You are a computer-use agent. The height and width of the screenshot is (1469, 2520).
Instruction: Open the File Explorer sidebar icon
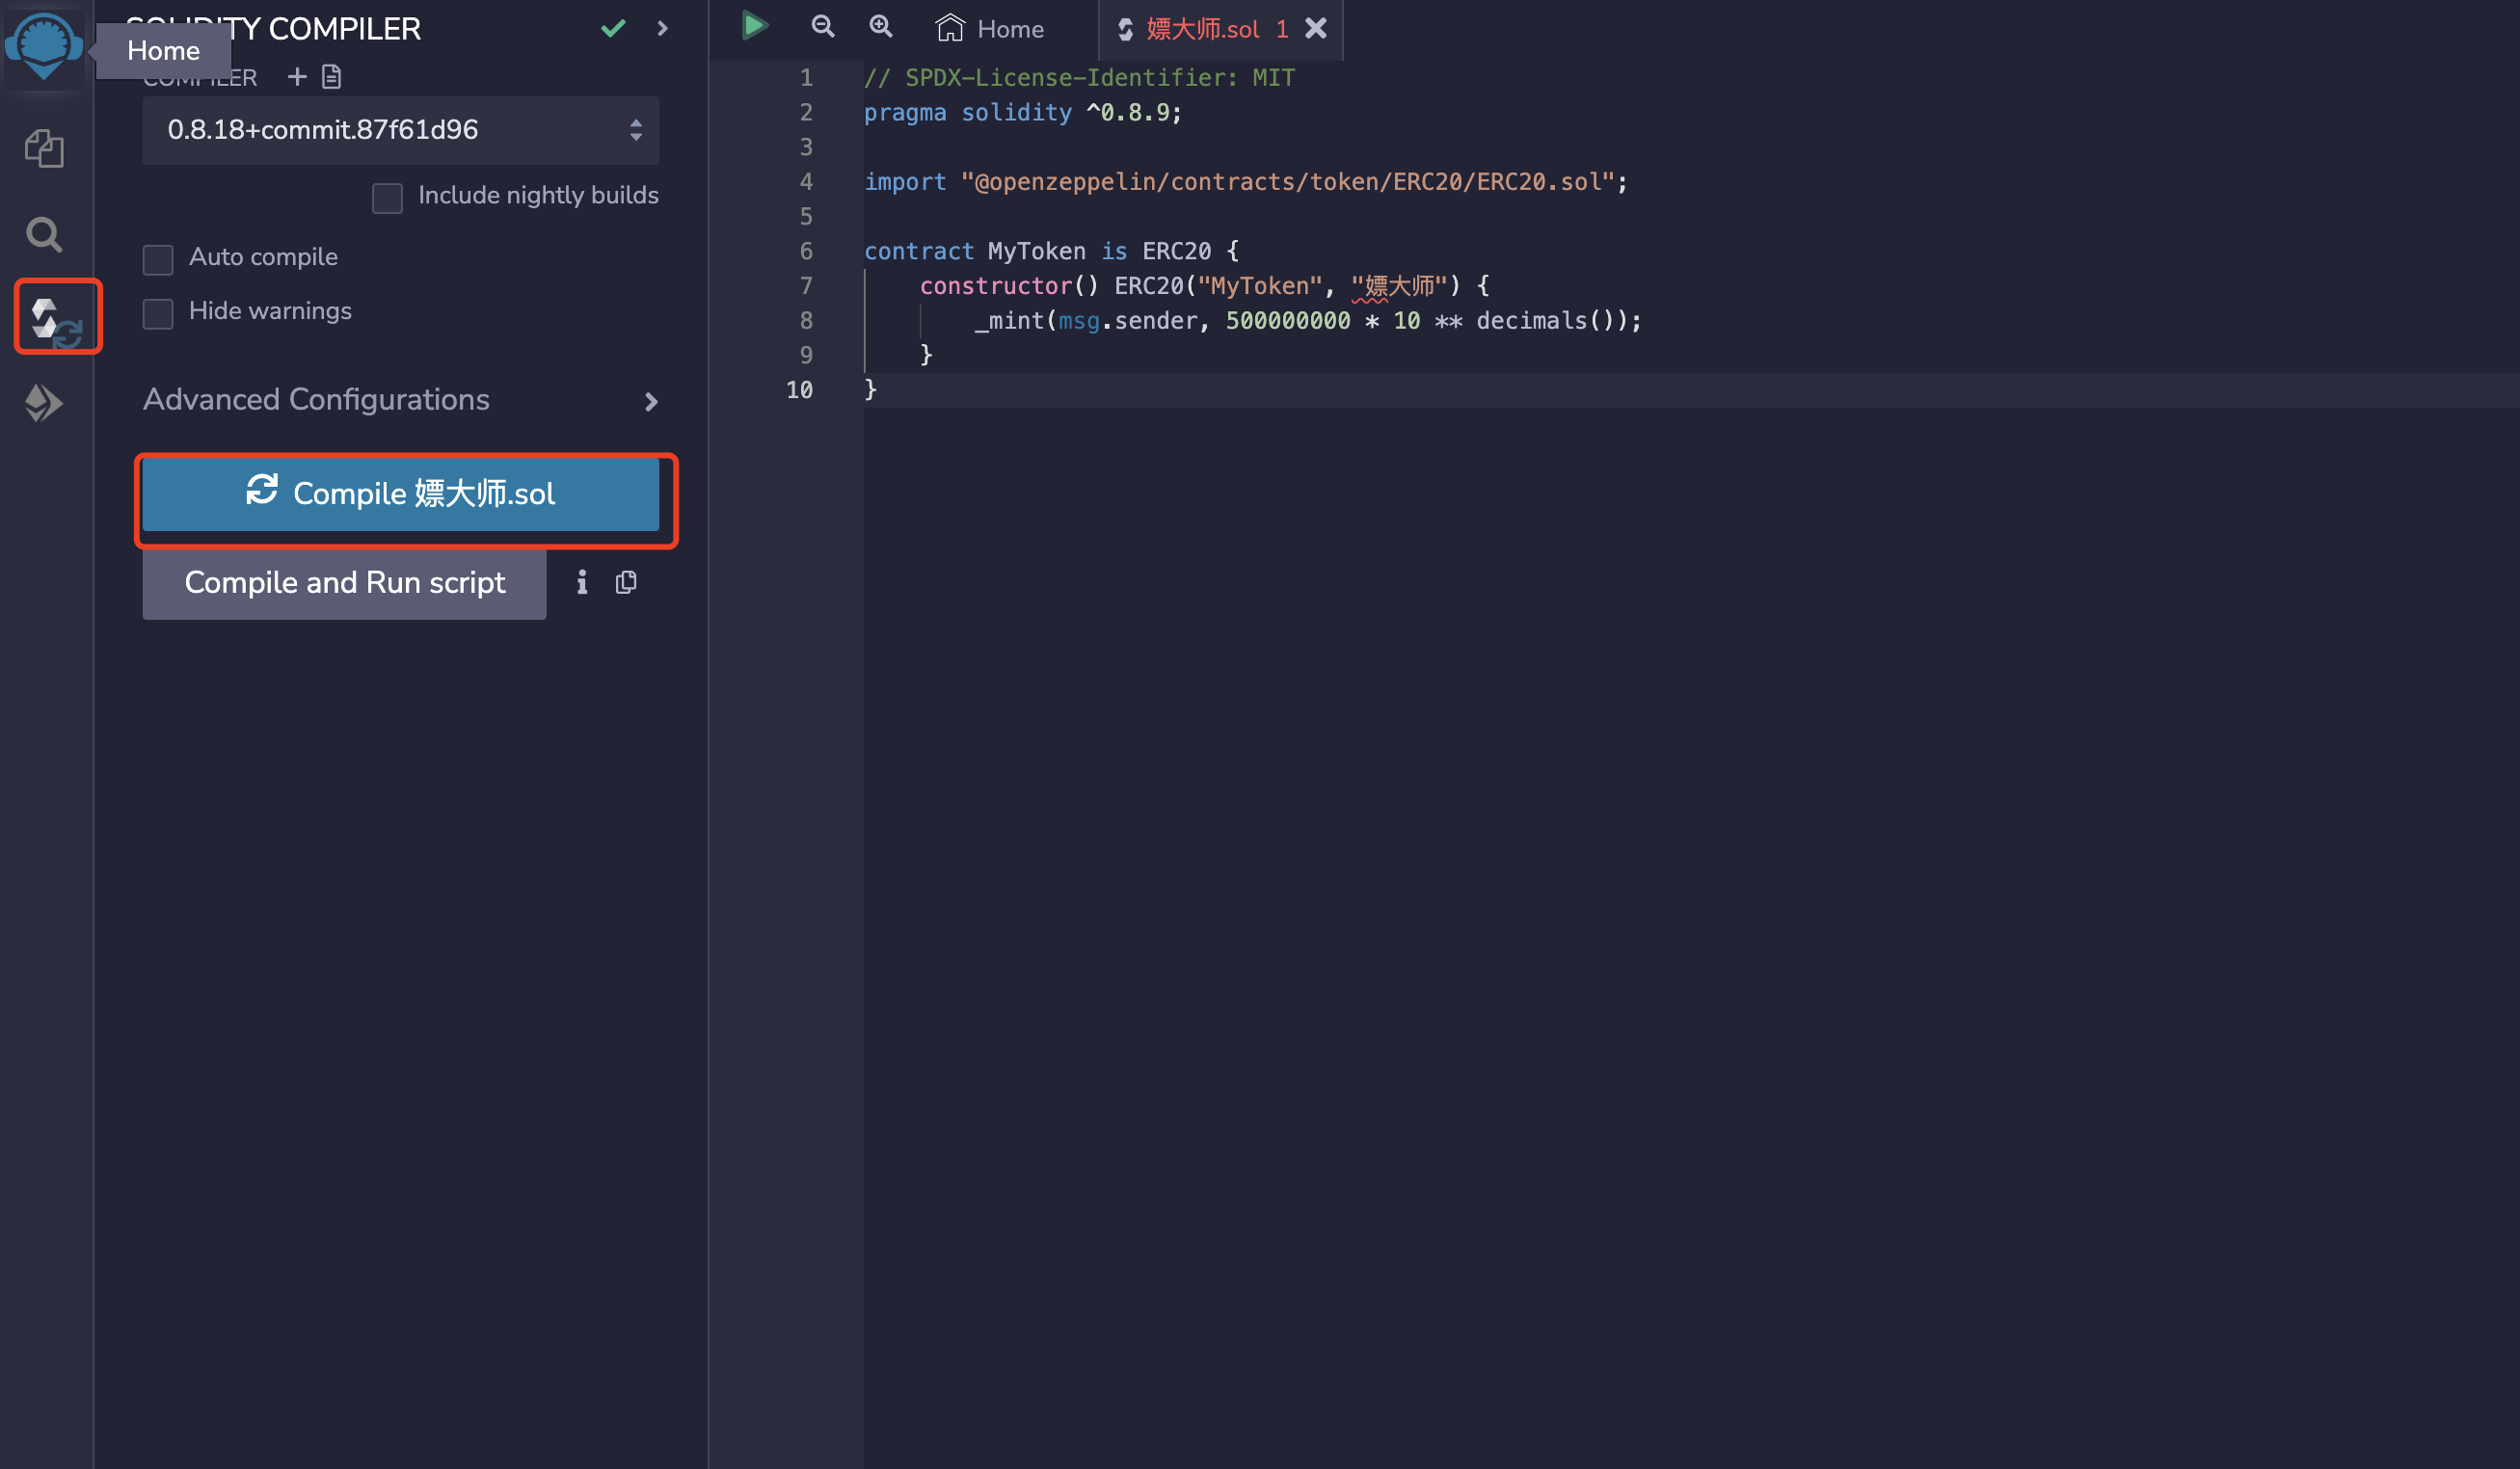point(44,149)
